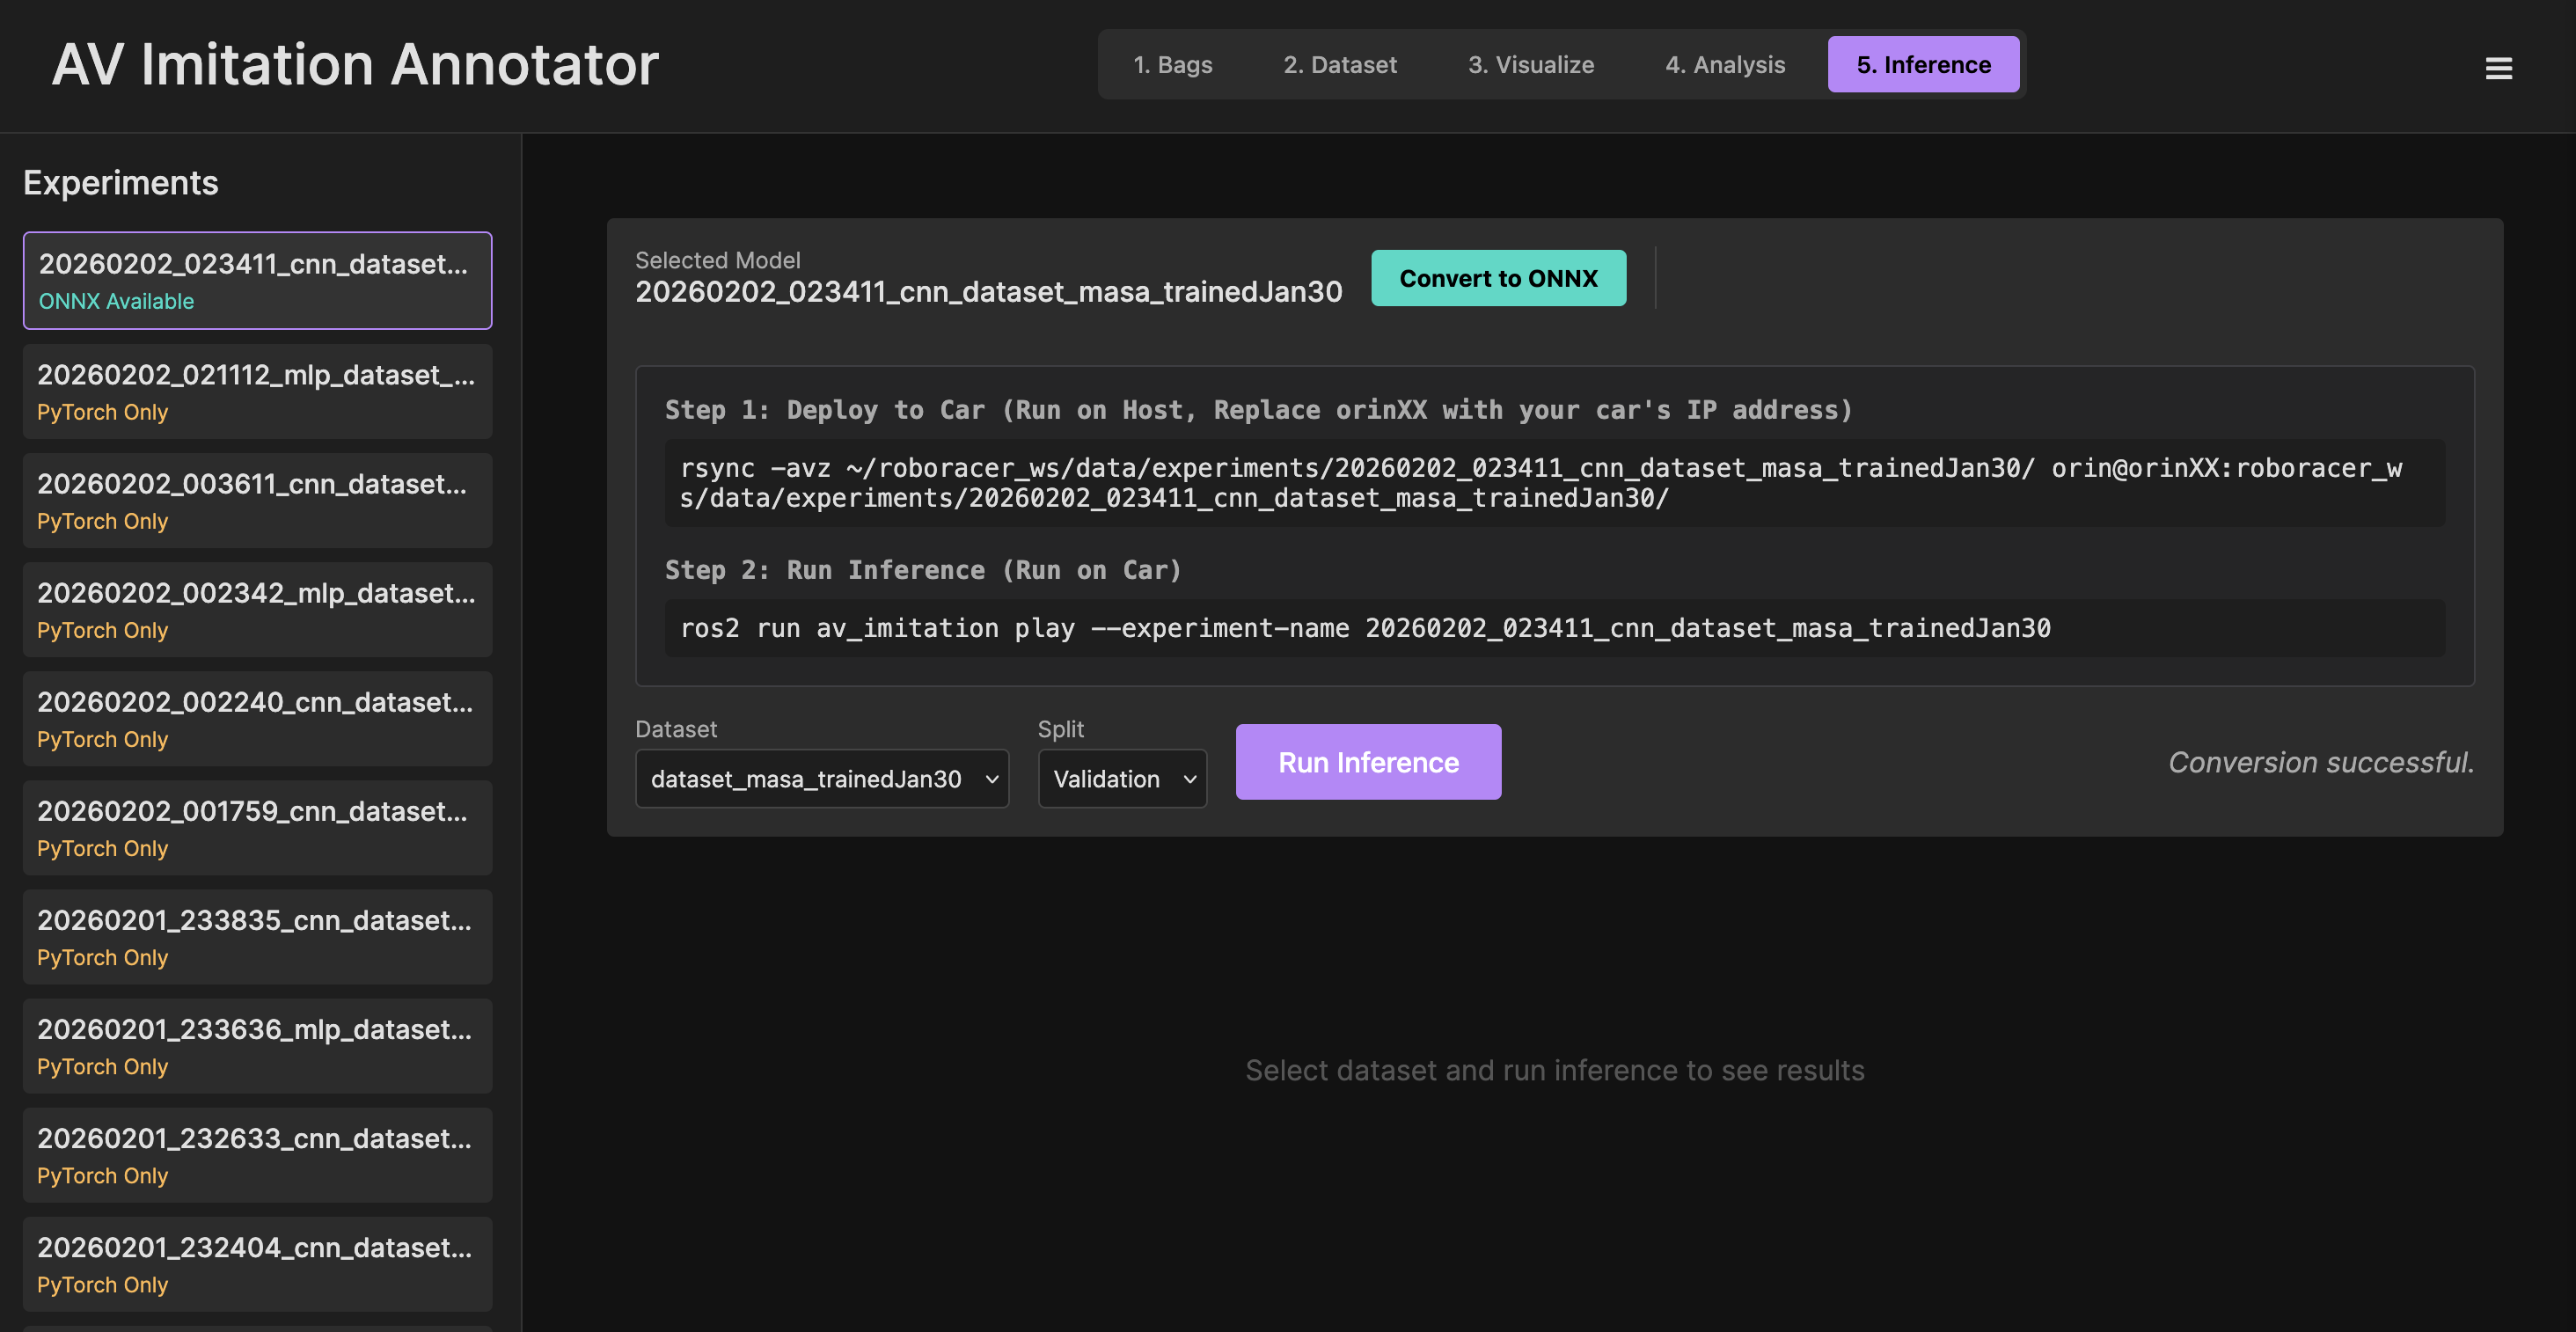The width and height of the screenshot is (2576, 1332).
Task: Pick experiment 20260202_002342_mlp_dataset
Action: [x=257, y=610]
